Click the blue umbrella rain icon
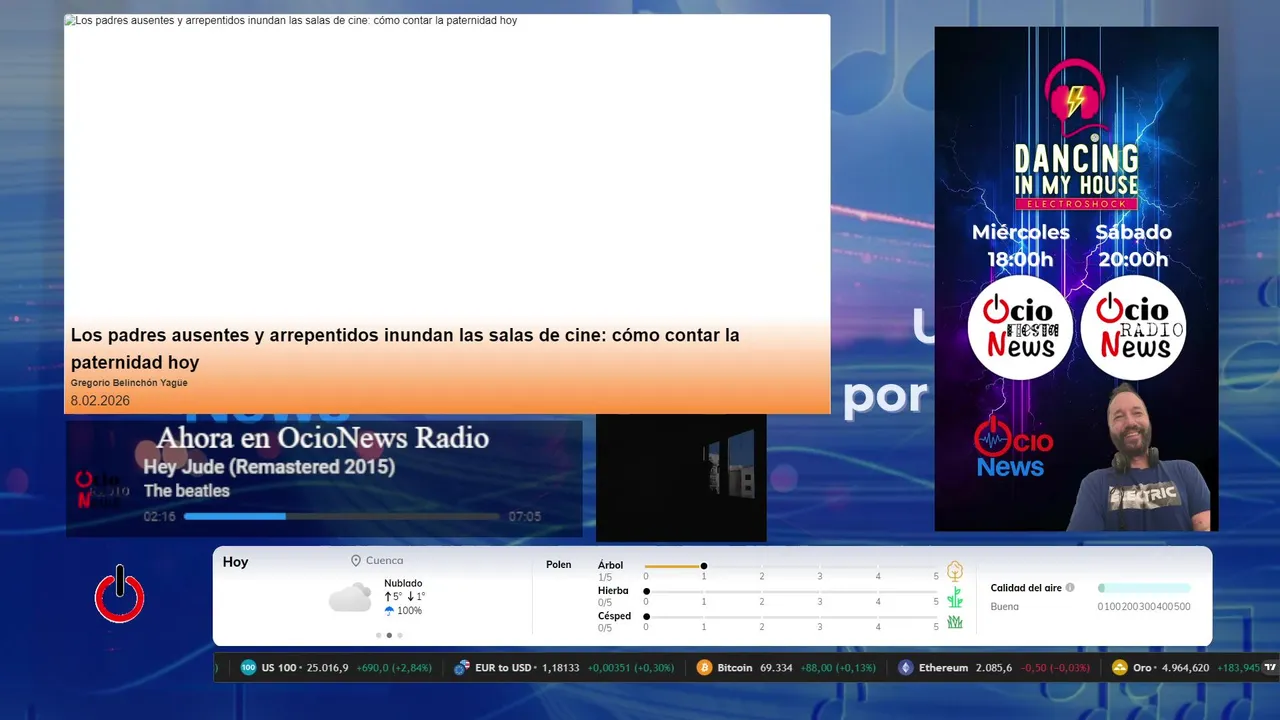This screenshot has width=1280, height=720. [x=389, y=611]
